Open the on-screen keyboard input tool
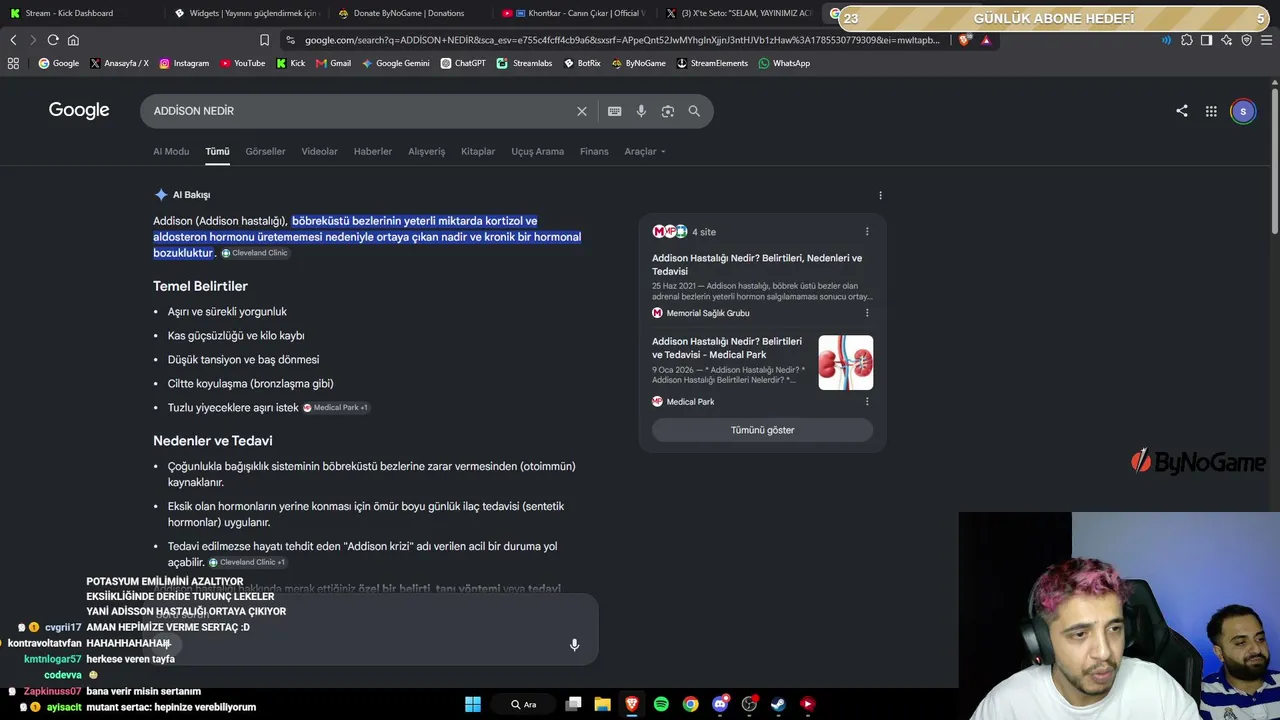 coord(614,111)
